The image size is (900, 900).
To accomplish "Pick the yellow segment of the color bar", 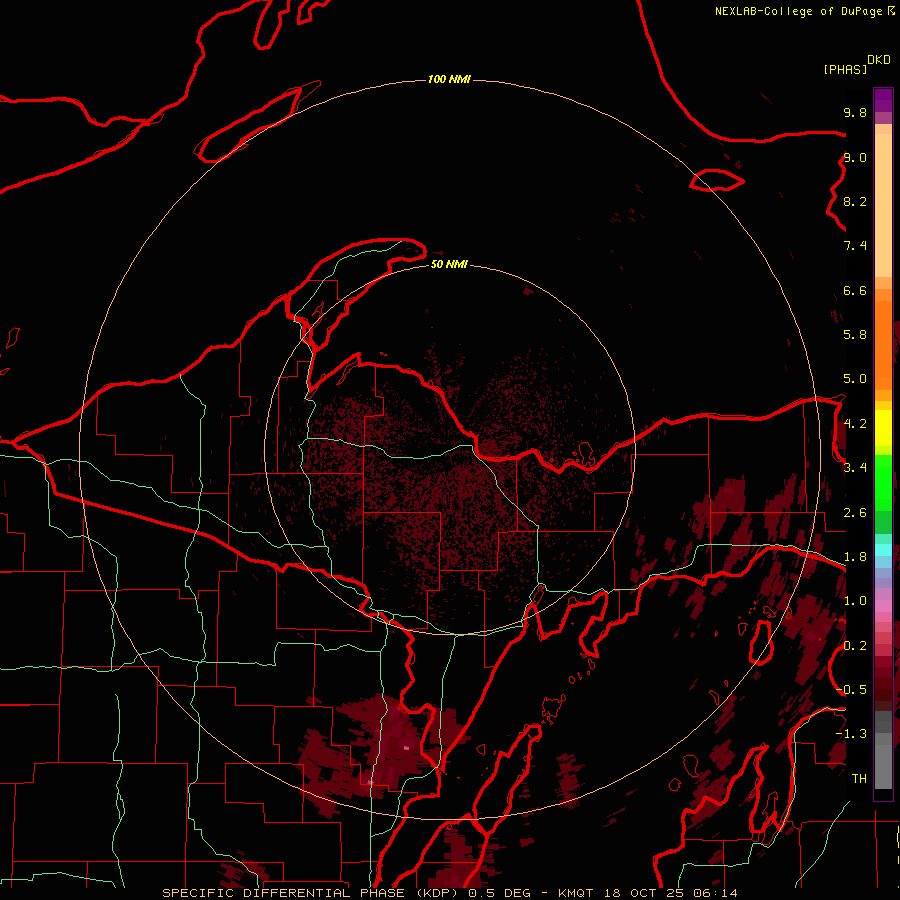I will [883, 428].
